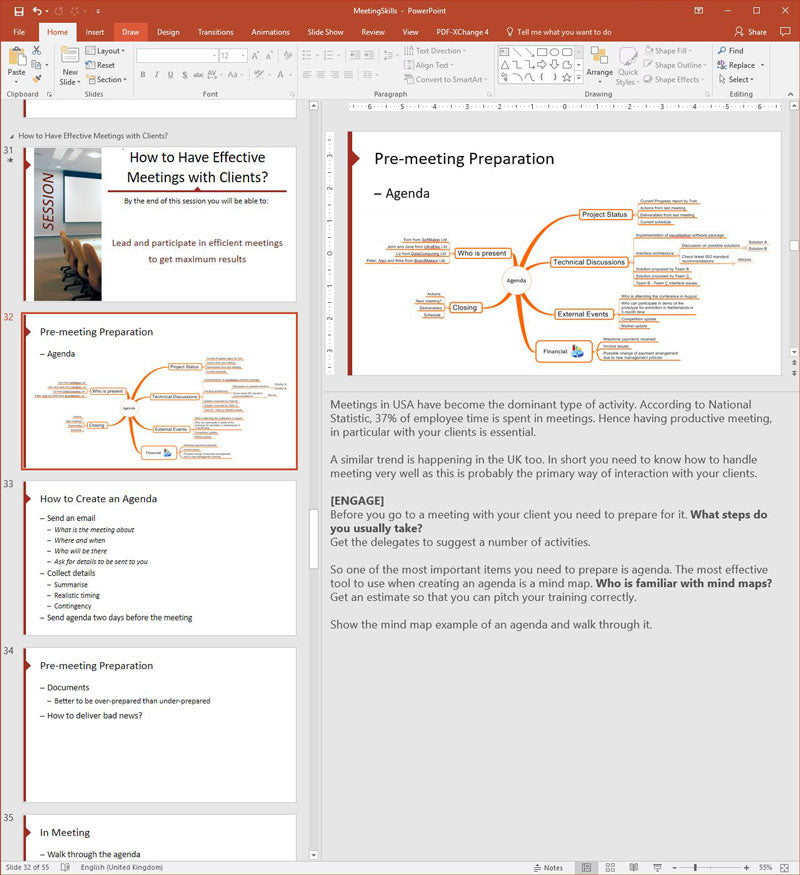Click the thumbnail pane scroll down arrow

coord(314,855)
